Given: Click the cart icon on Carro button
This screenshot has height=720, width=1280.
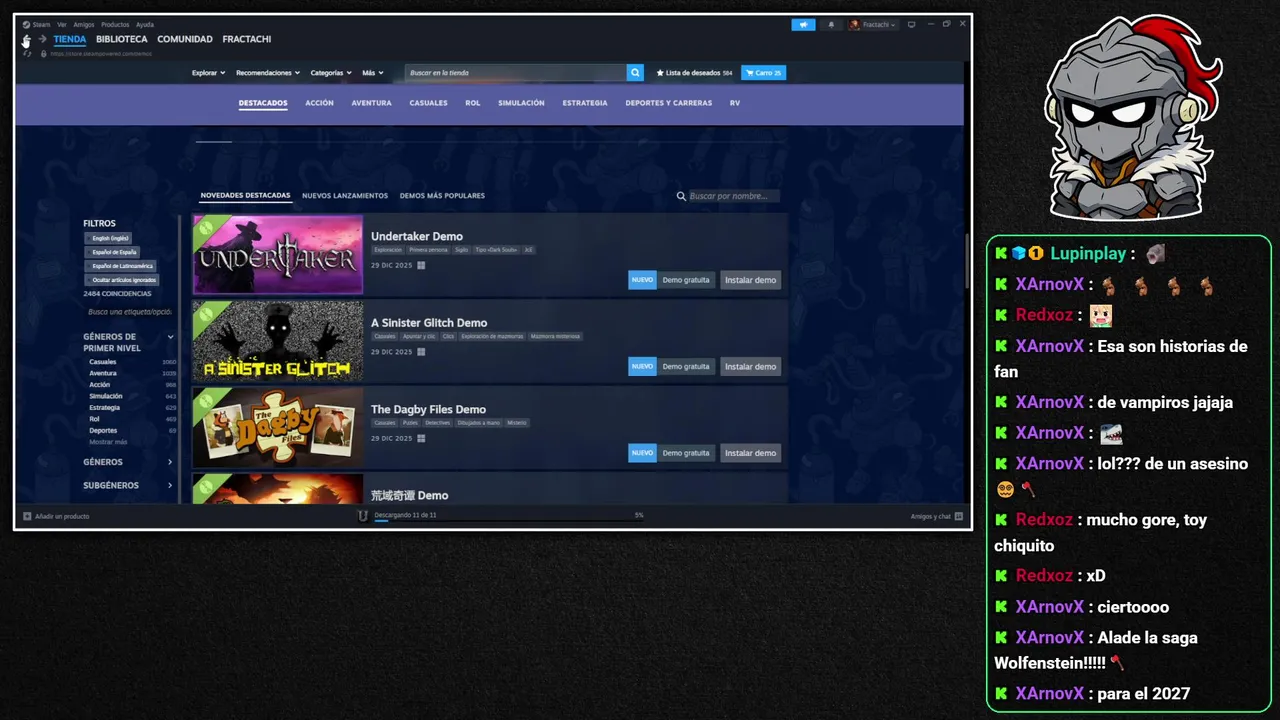Looking at the screenshot, I should pyautogui.click(x=749, y=73).
